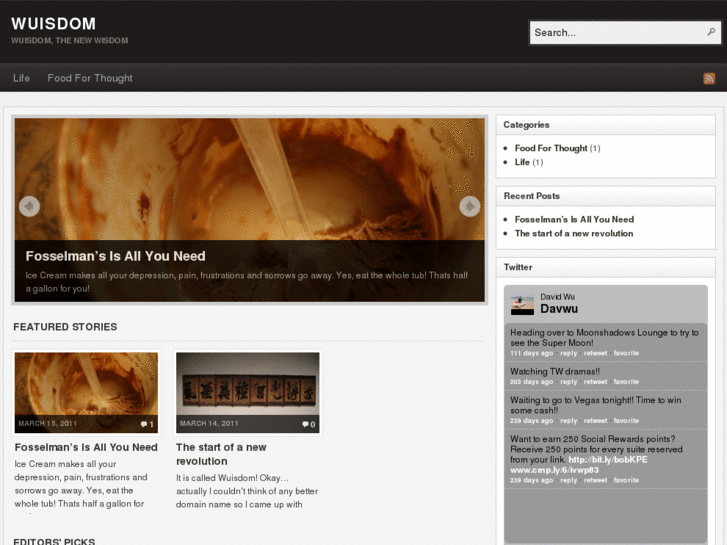Click the WUISDOM site title
This screenshot has width=727, height=545.
pyautogui.click(x=53, y=24)
